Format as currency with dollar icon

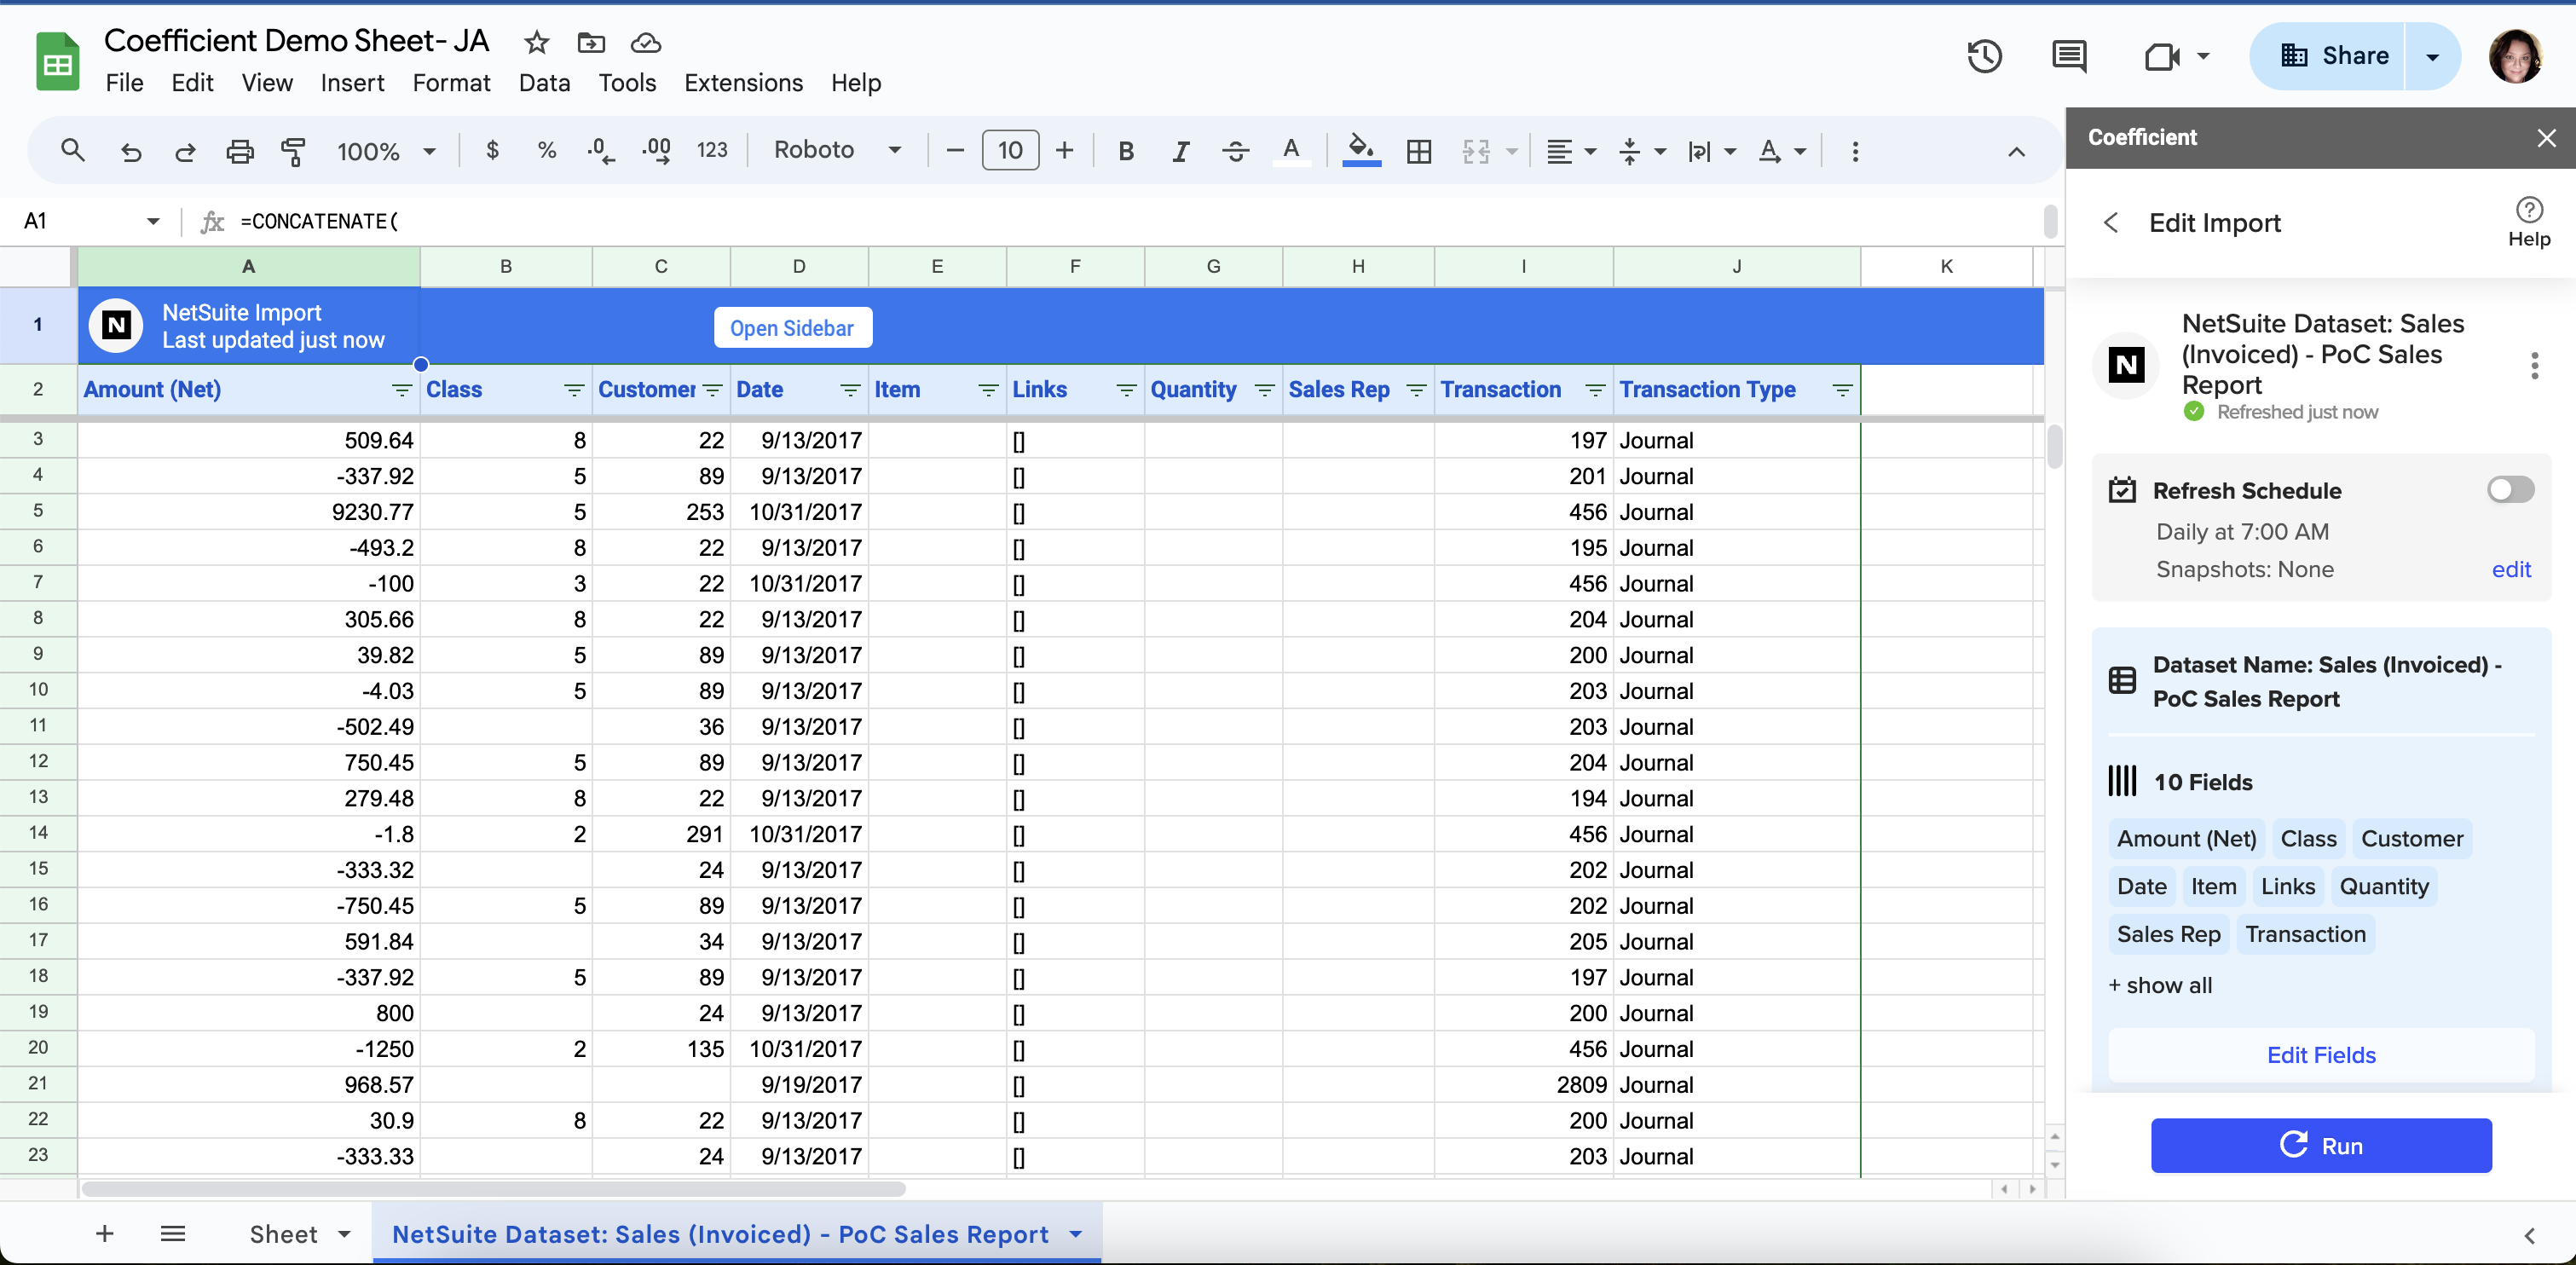coord(492,150)
